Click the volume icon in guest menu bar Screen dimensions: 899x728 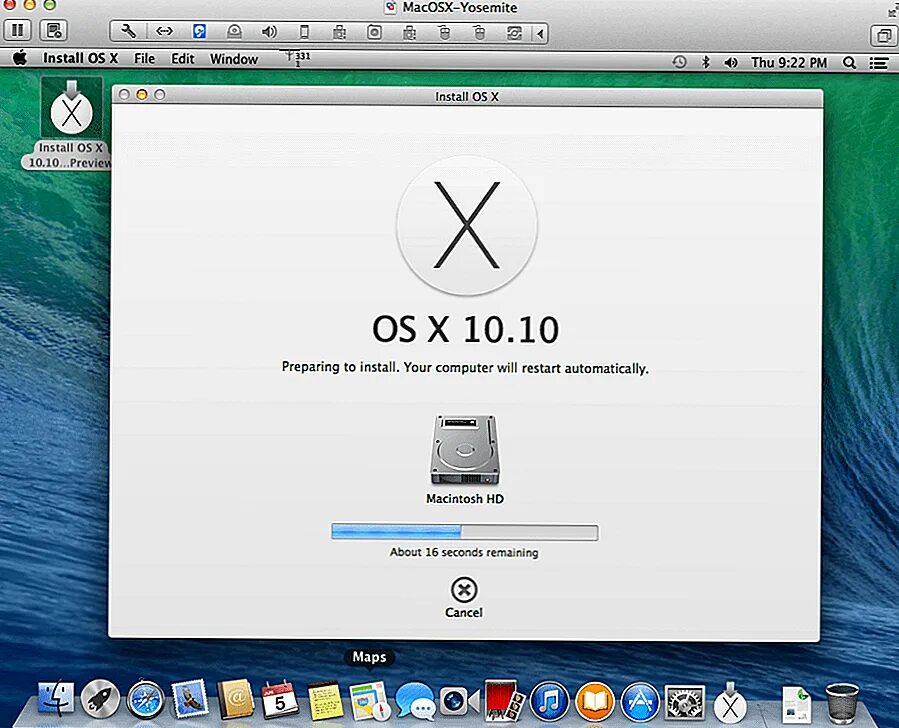730,62
